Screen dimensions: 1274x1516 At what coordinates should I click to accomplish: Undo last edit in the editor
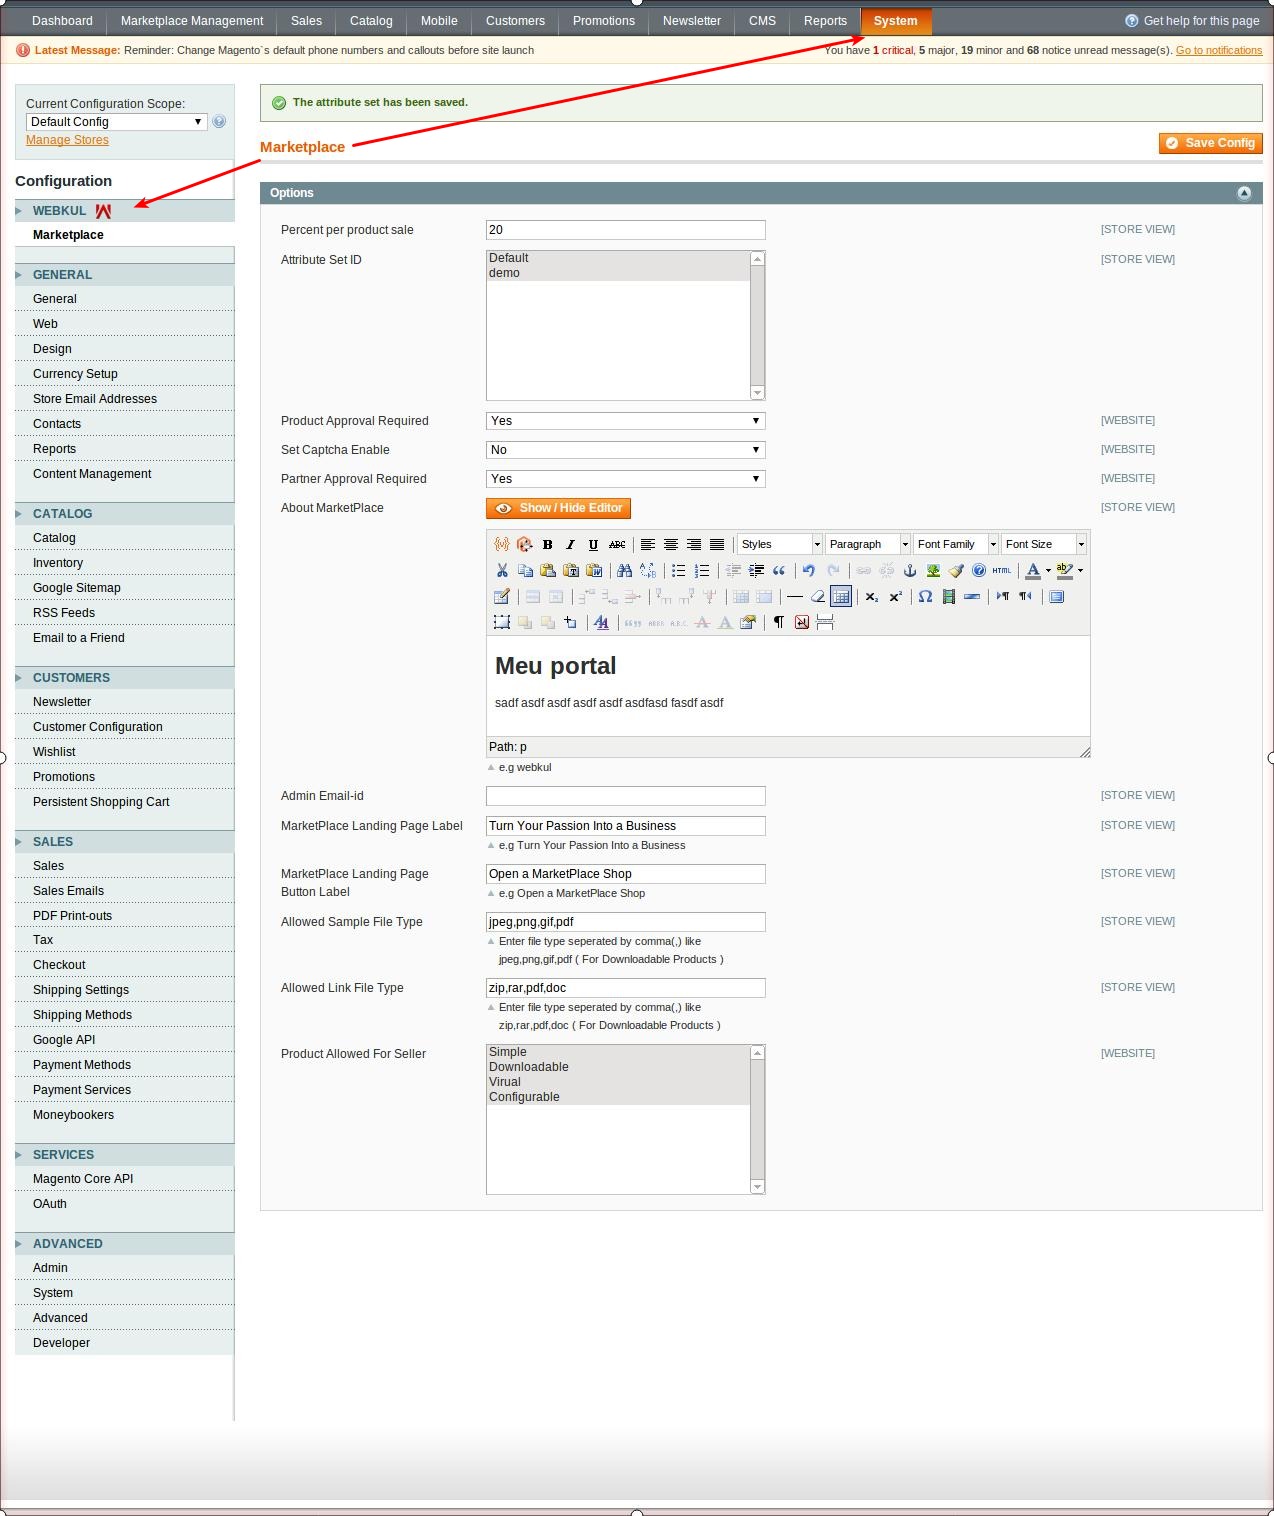click(x=809, y=570)
